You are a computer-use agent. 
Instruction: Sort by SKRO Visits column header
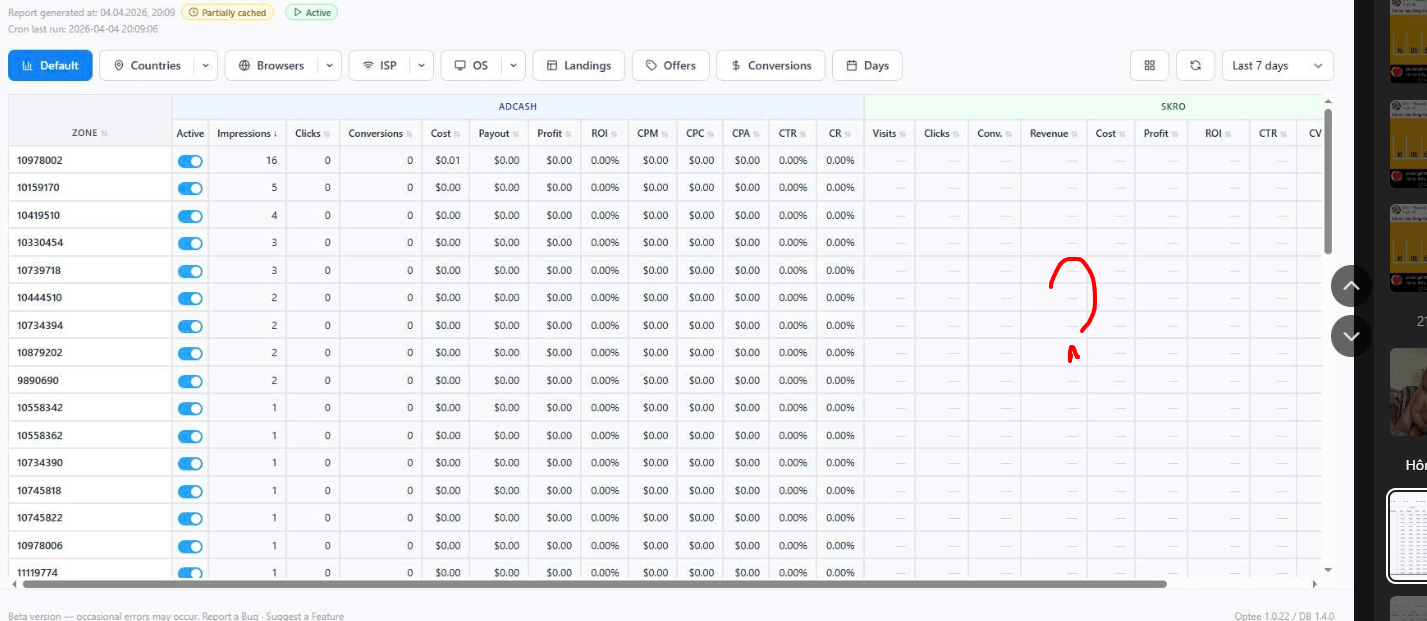pyautogui.click(x=889, y=133)
